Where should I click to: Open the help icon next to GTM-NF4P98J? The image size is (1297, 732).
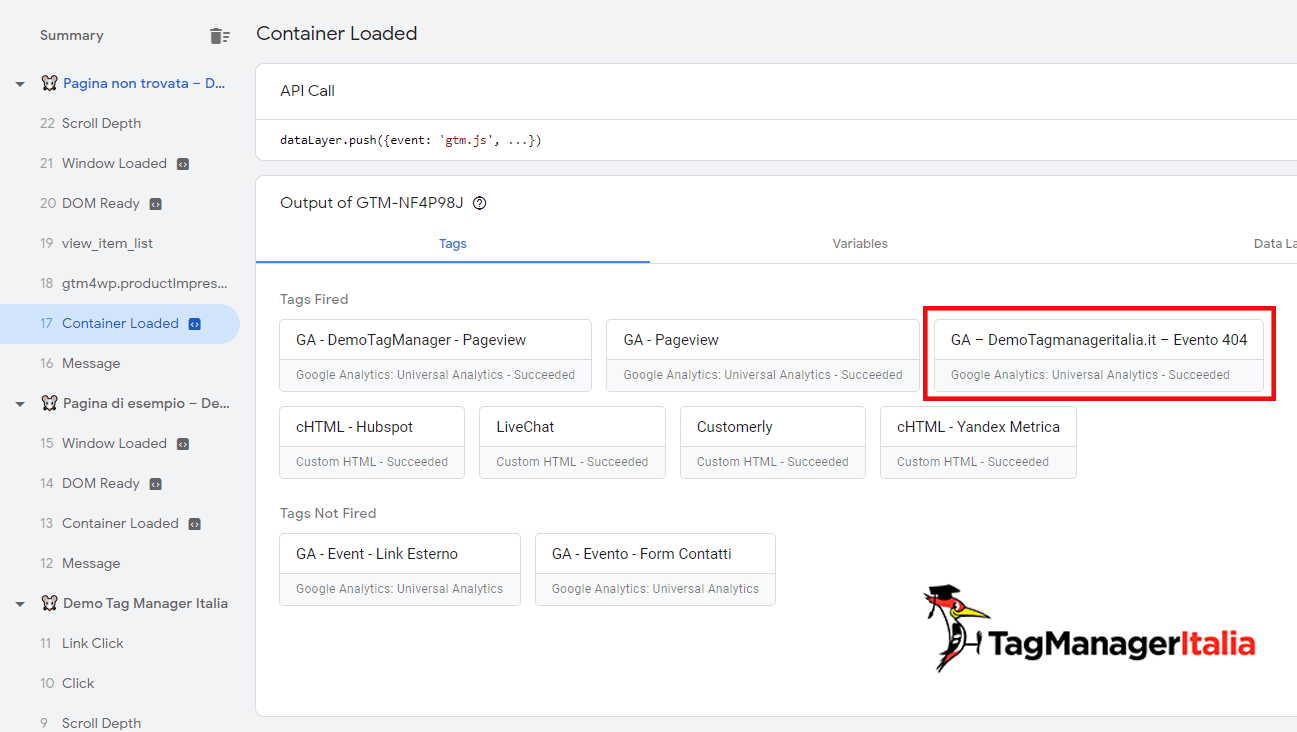480,203
